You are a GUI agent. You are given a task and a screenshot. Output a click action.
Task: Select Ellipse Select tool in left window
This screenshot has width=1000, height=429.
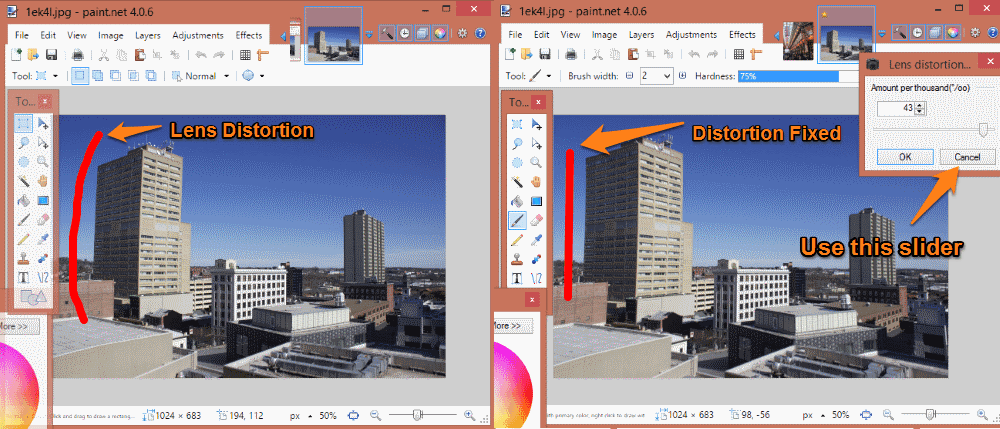click(24, 162)
